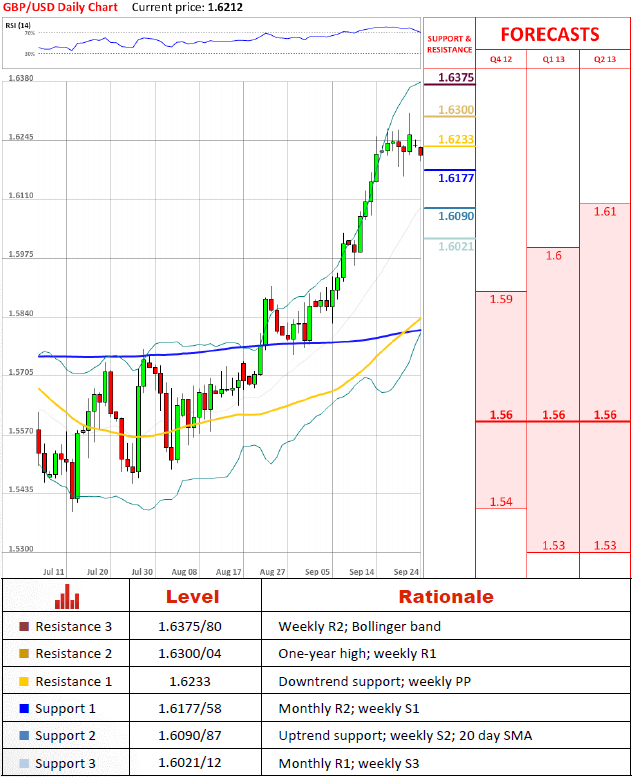Image resolution: width=632 pixels, height=777 pixels.
Task: Click the Level column header
Action: 195,597
